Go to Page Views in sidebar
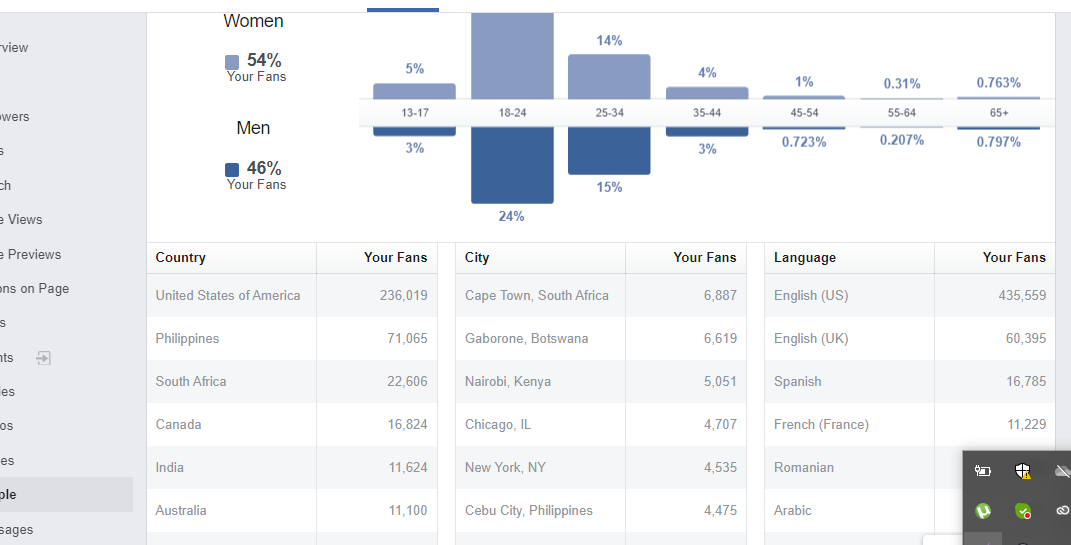1071x545 pixels. [21, 219]
